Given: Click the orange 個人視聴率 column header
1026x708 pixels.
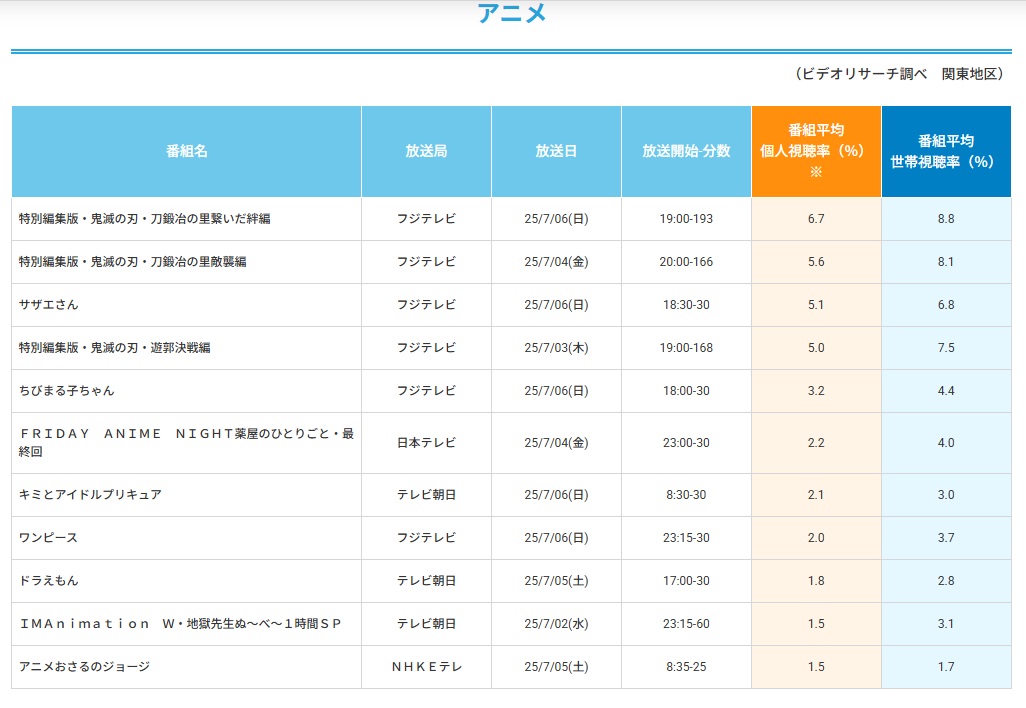Looking at the screenshot, I should pyautogui.click(x=816, y=150).
